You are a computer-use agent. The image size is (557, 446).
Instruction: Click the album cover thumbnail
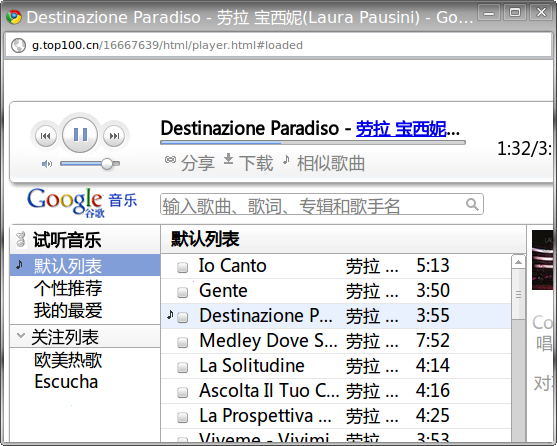[x=542, y=260]
